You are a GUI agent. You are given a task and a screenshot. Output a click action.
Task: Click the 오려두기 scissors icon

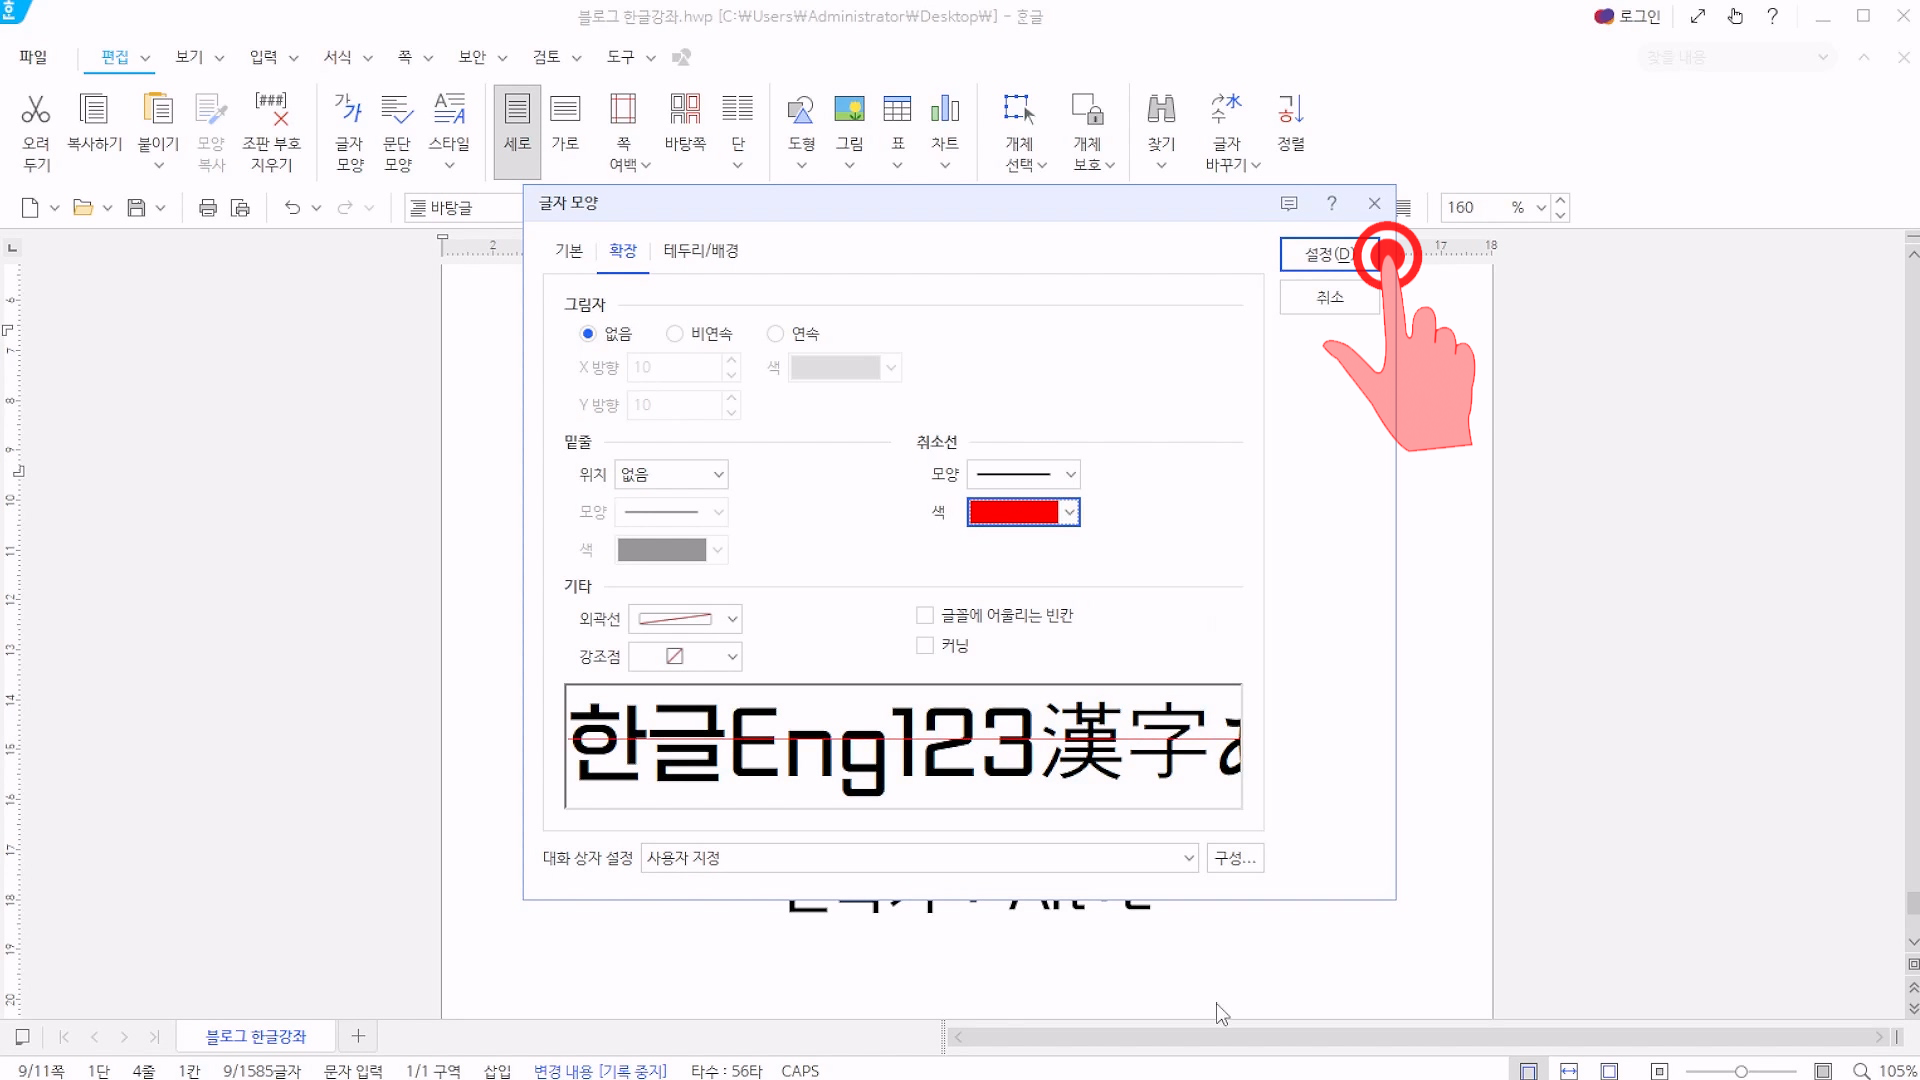(36, 110)
